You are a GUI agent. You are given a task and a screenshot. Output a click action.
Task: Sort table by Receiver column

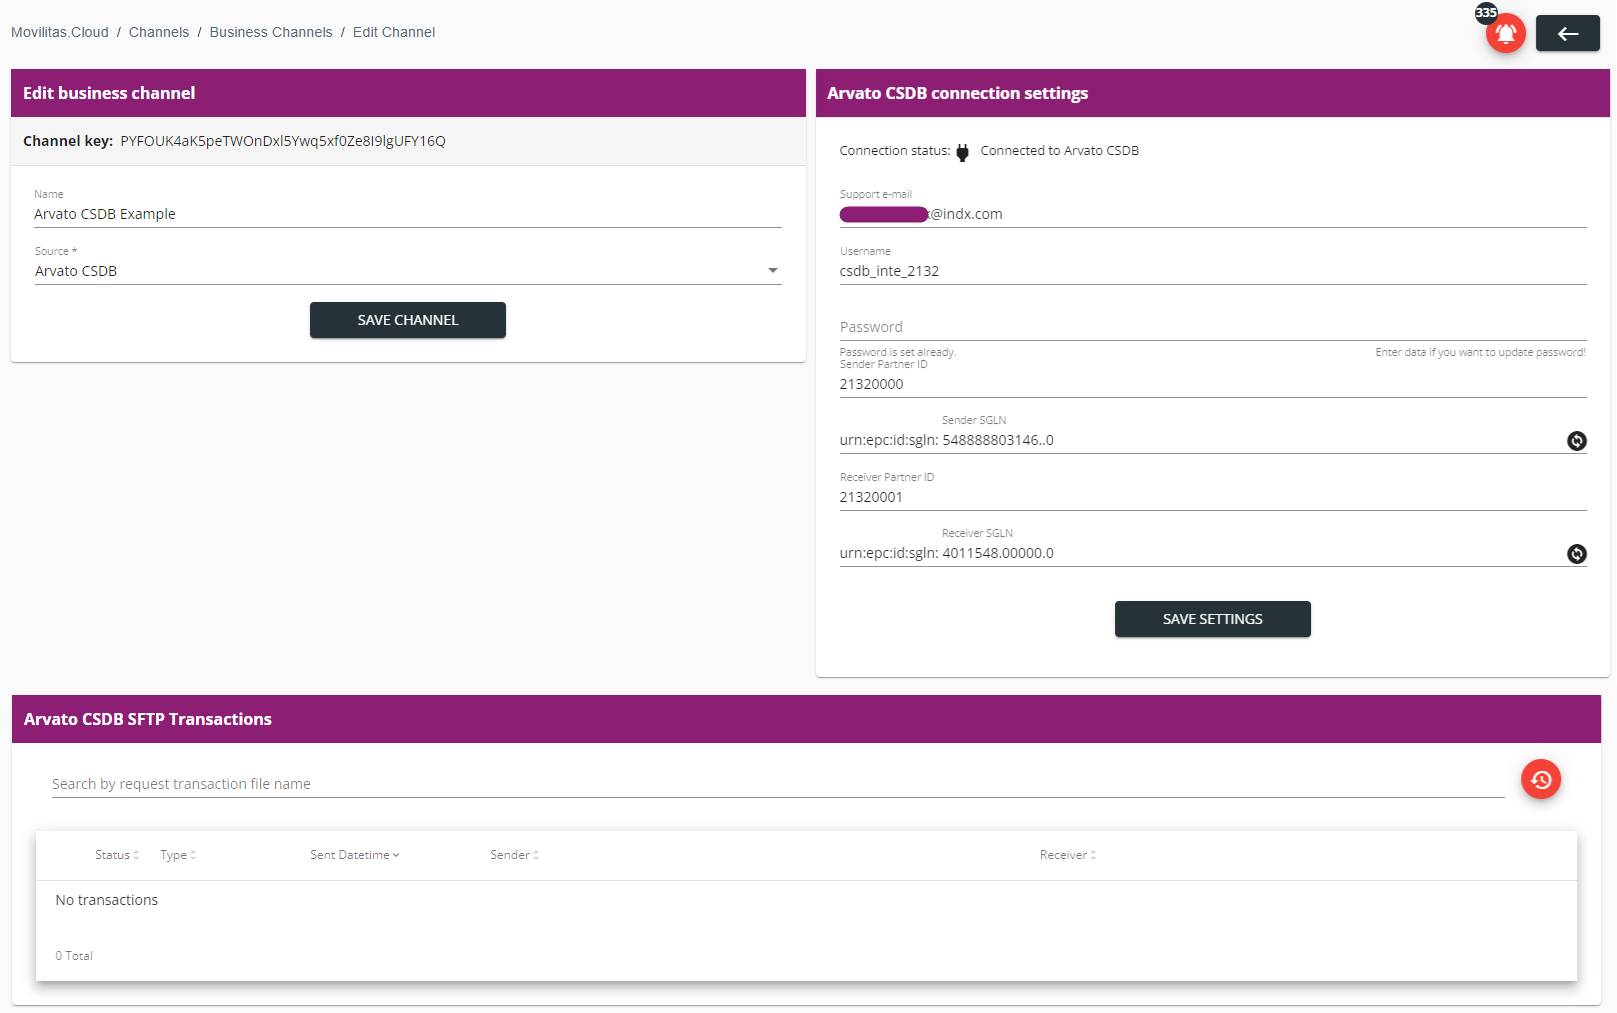click(x=1068, y=855)
